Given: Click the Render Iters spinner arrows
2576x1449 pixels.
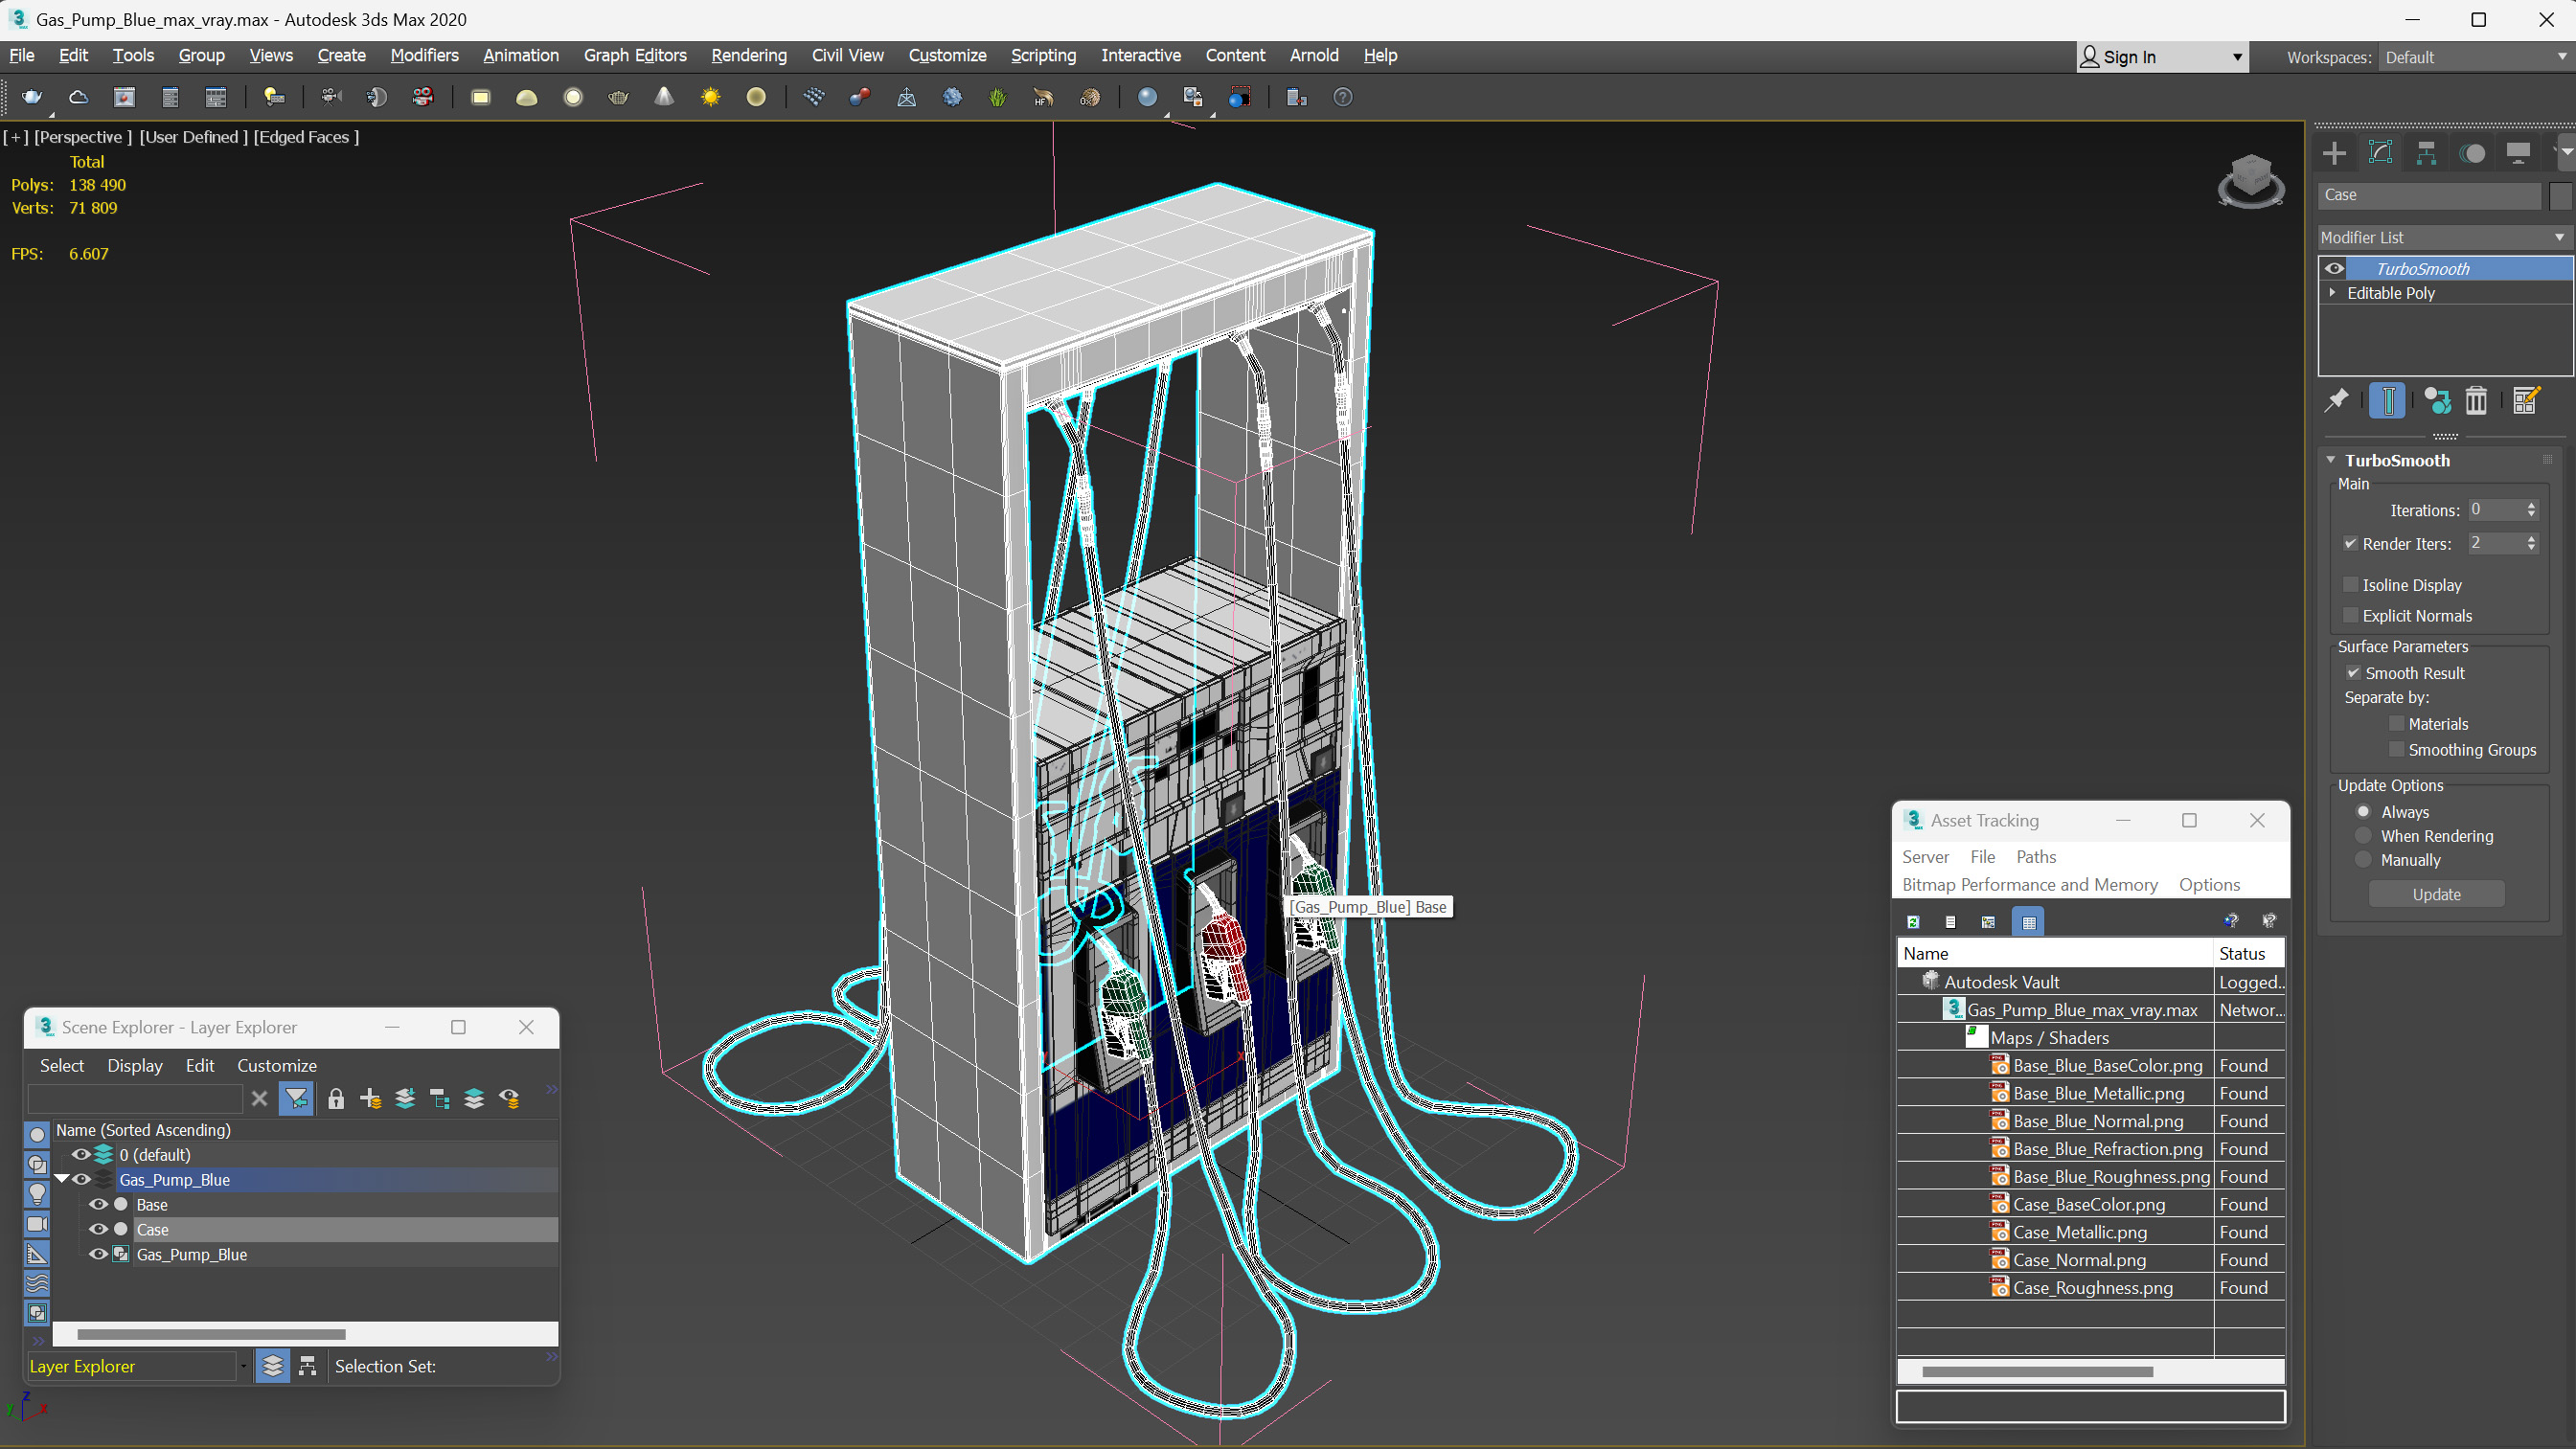Looking at the screenshot, I should pyautogui.click(x=2532, y=544).
